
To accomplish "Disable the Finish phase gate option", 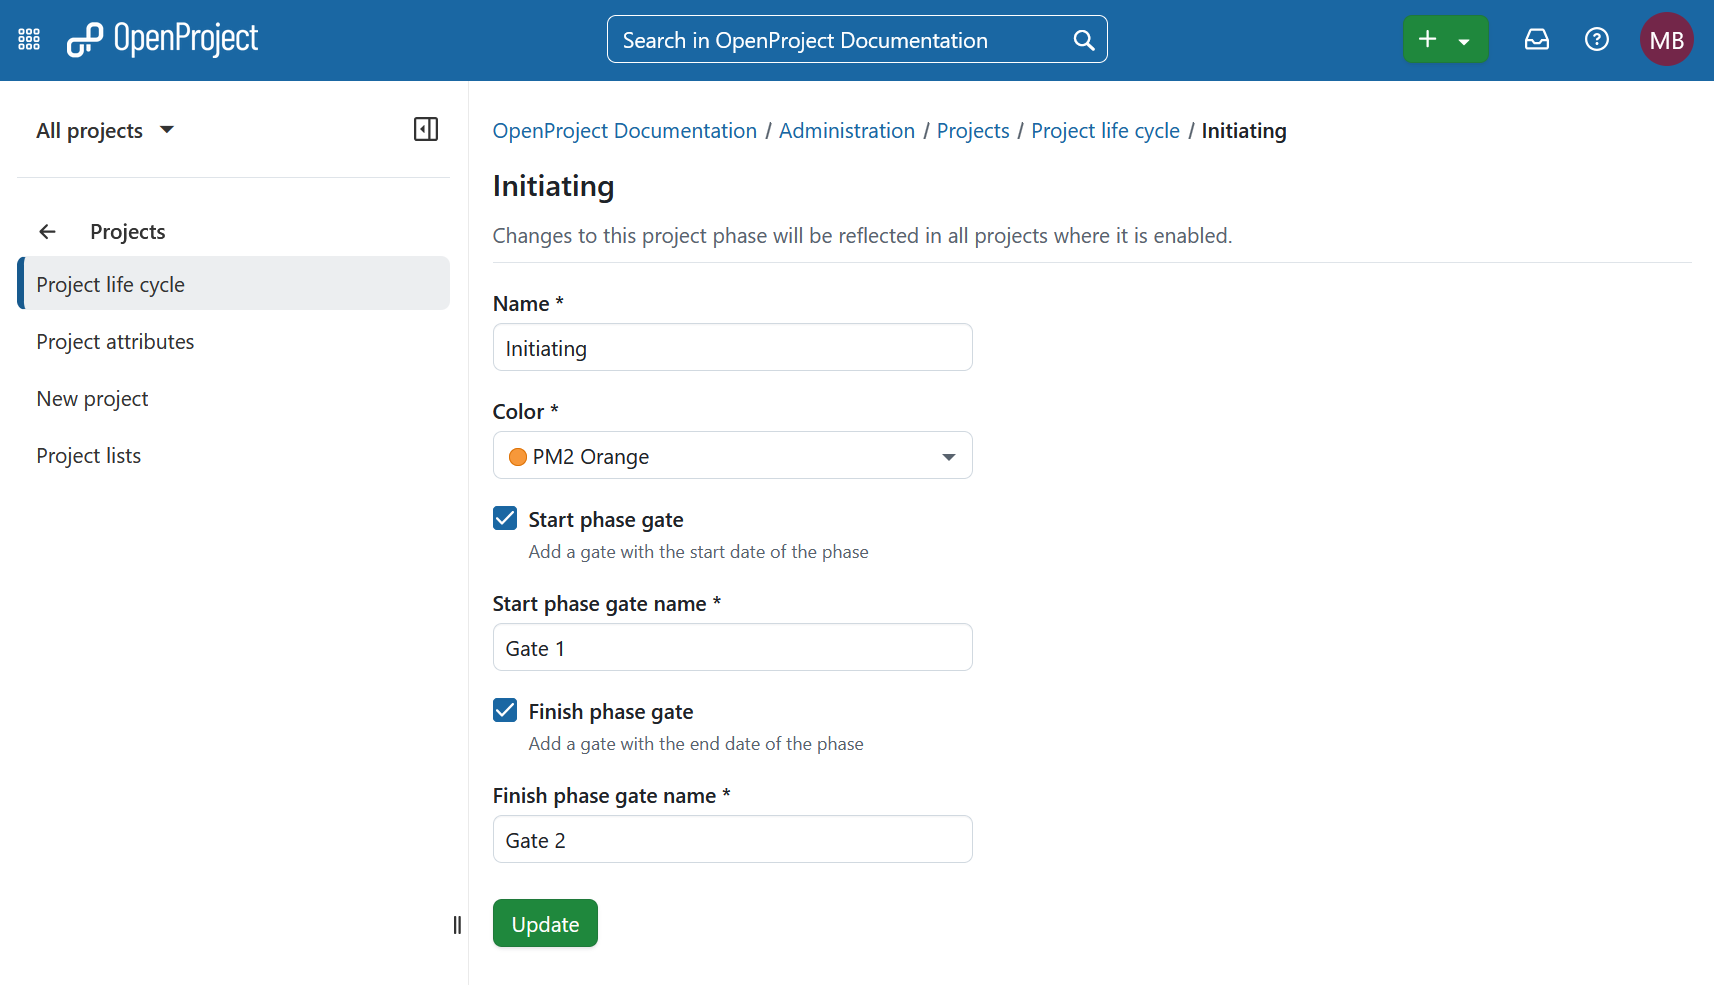I will tap(504, 710).
